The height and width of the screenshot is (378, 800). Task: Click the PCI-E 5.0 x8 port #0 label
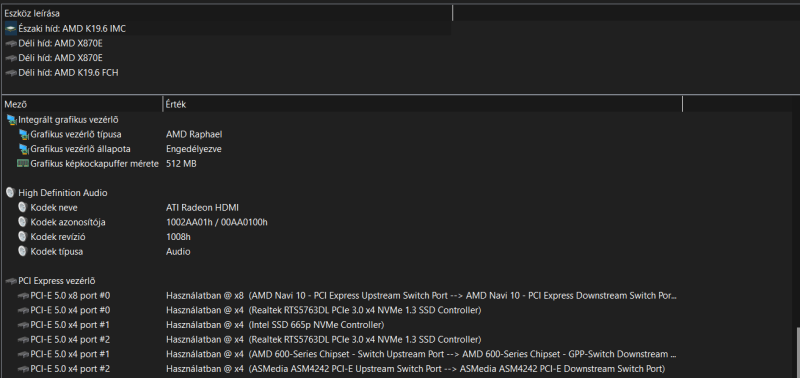pyautogui.click(x=70, y=296)
